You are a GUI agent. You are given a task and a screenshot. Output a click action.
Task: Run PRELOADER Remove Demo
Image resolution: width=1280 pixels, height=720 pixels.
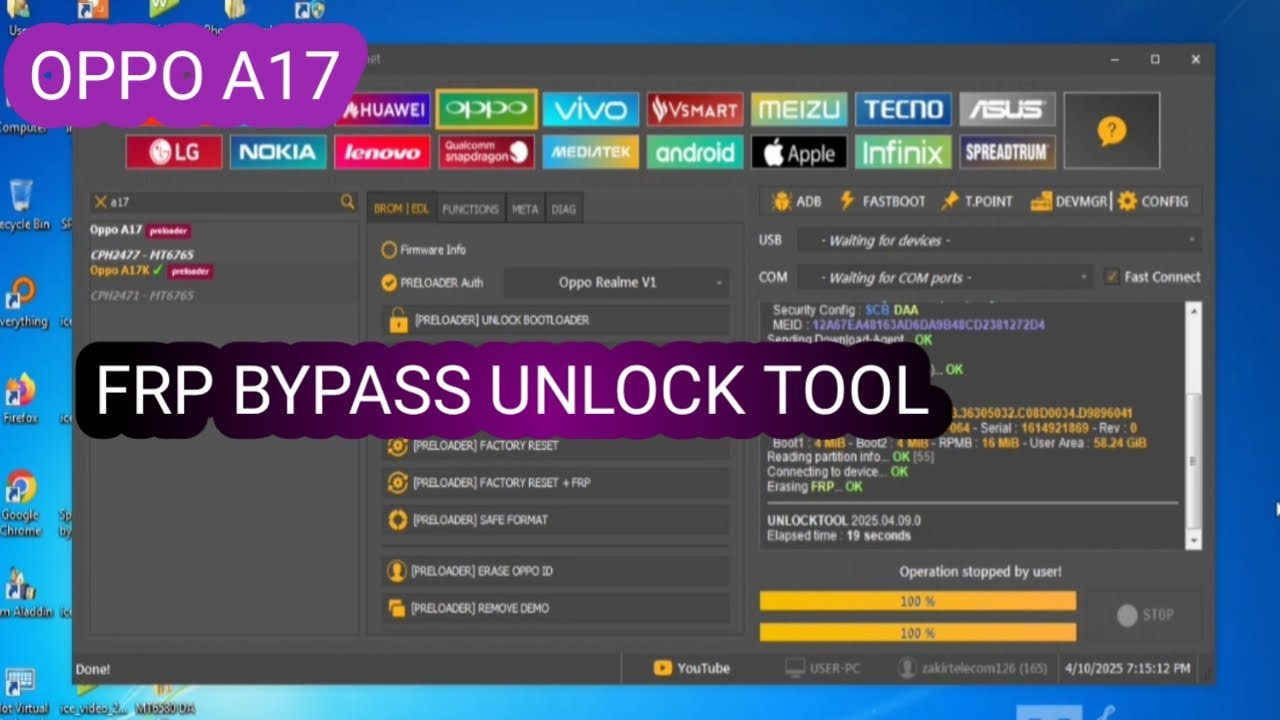coord(555,608)
